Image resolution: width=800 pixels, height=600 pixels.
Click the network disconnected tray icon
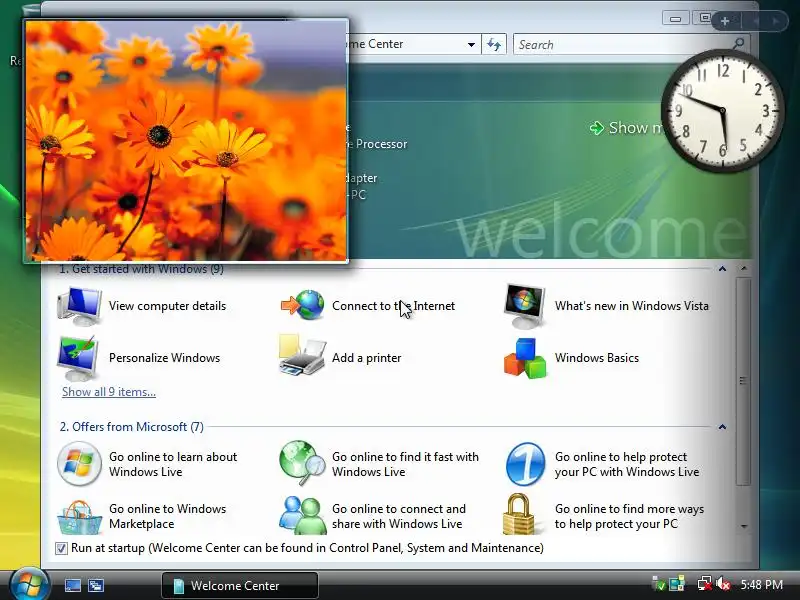point(705,584)
